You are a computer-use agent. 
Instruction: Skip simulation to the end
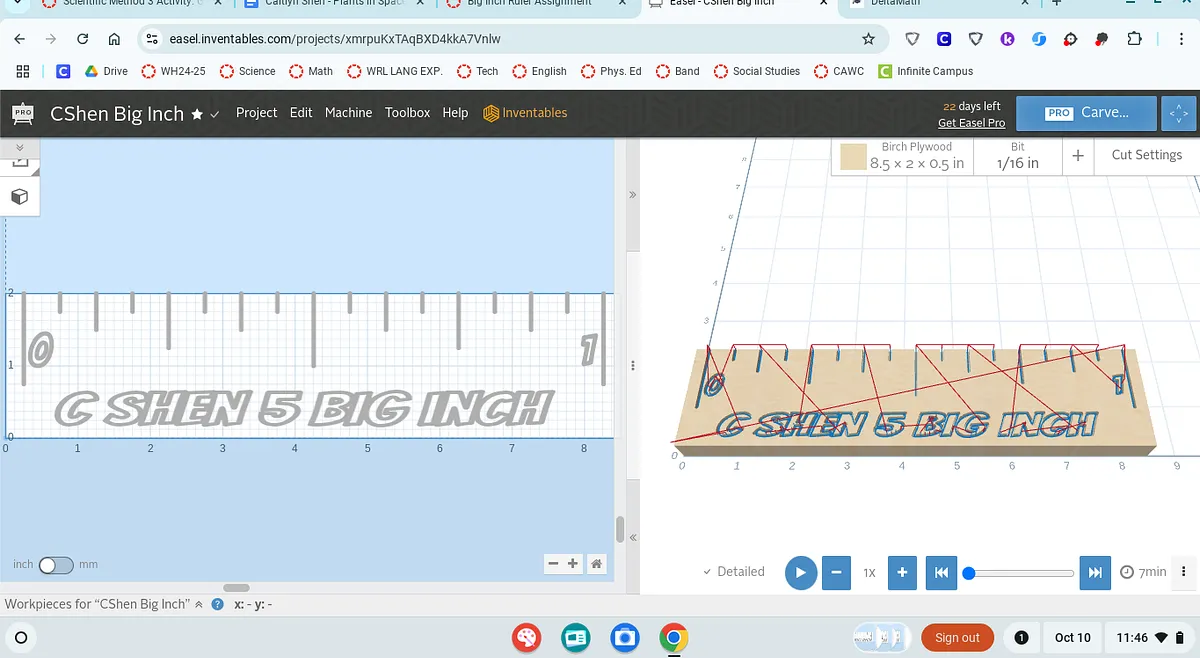coord(1095,573)
